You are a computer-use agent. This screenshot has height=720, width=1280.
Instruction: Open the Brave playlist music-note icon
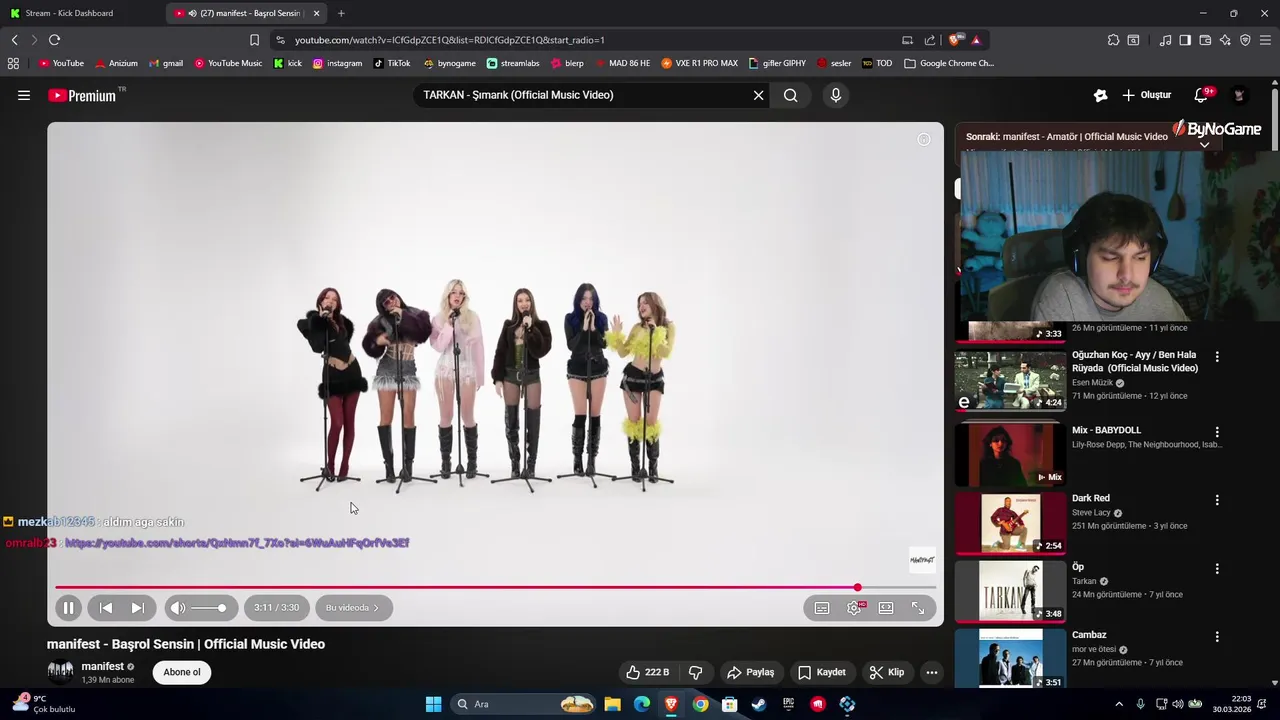click(x=1165, y=40)
